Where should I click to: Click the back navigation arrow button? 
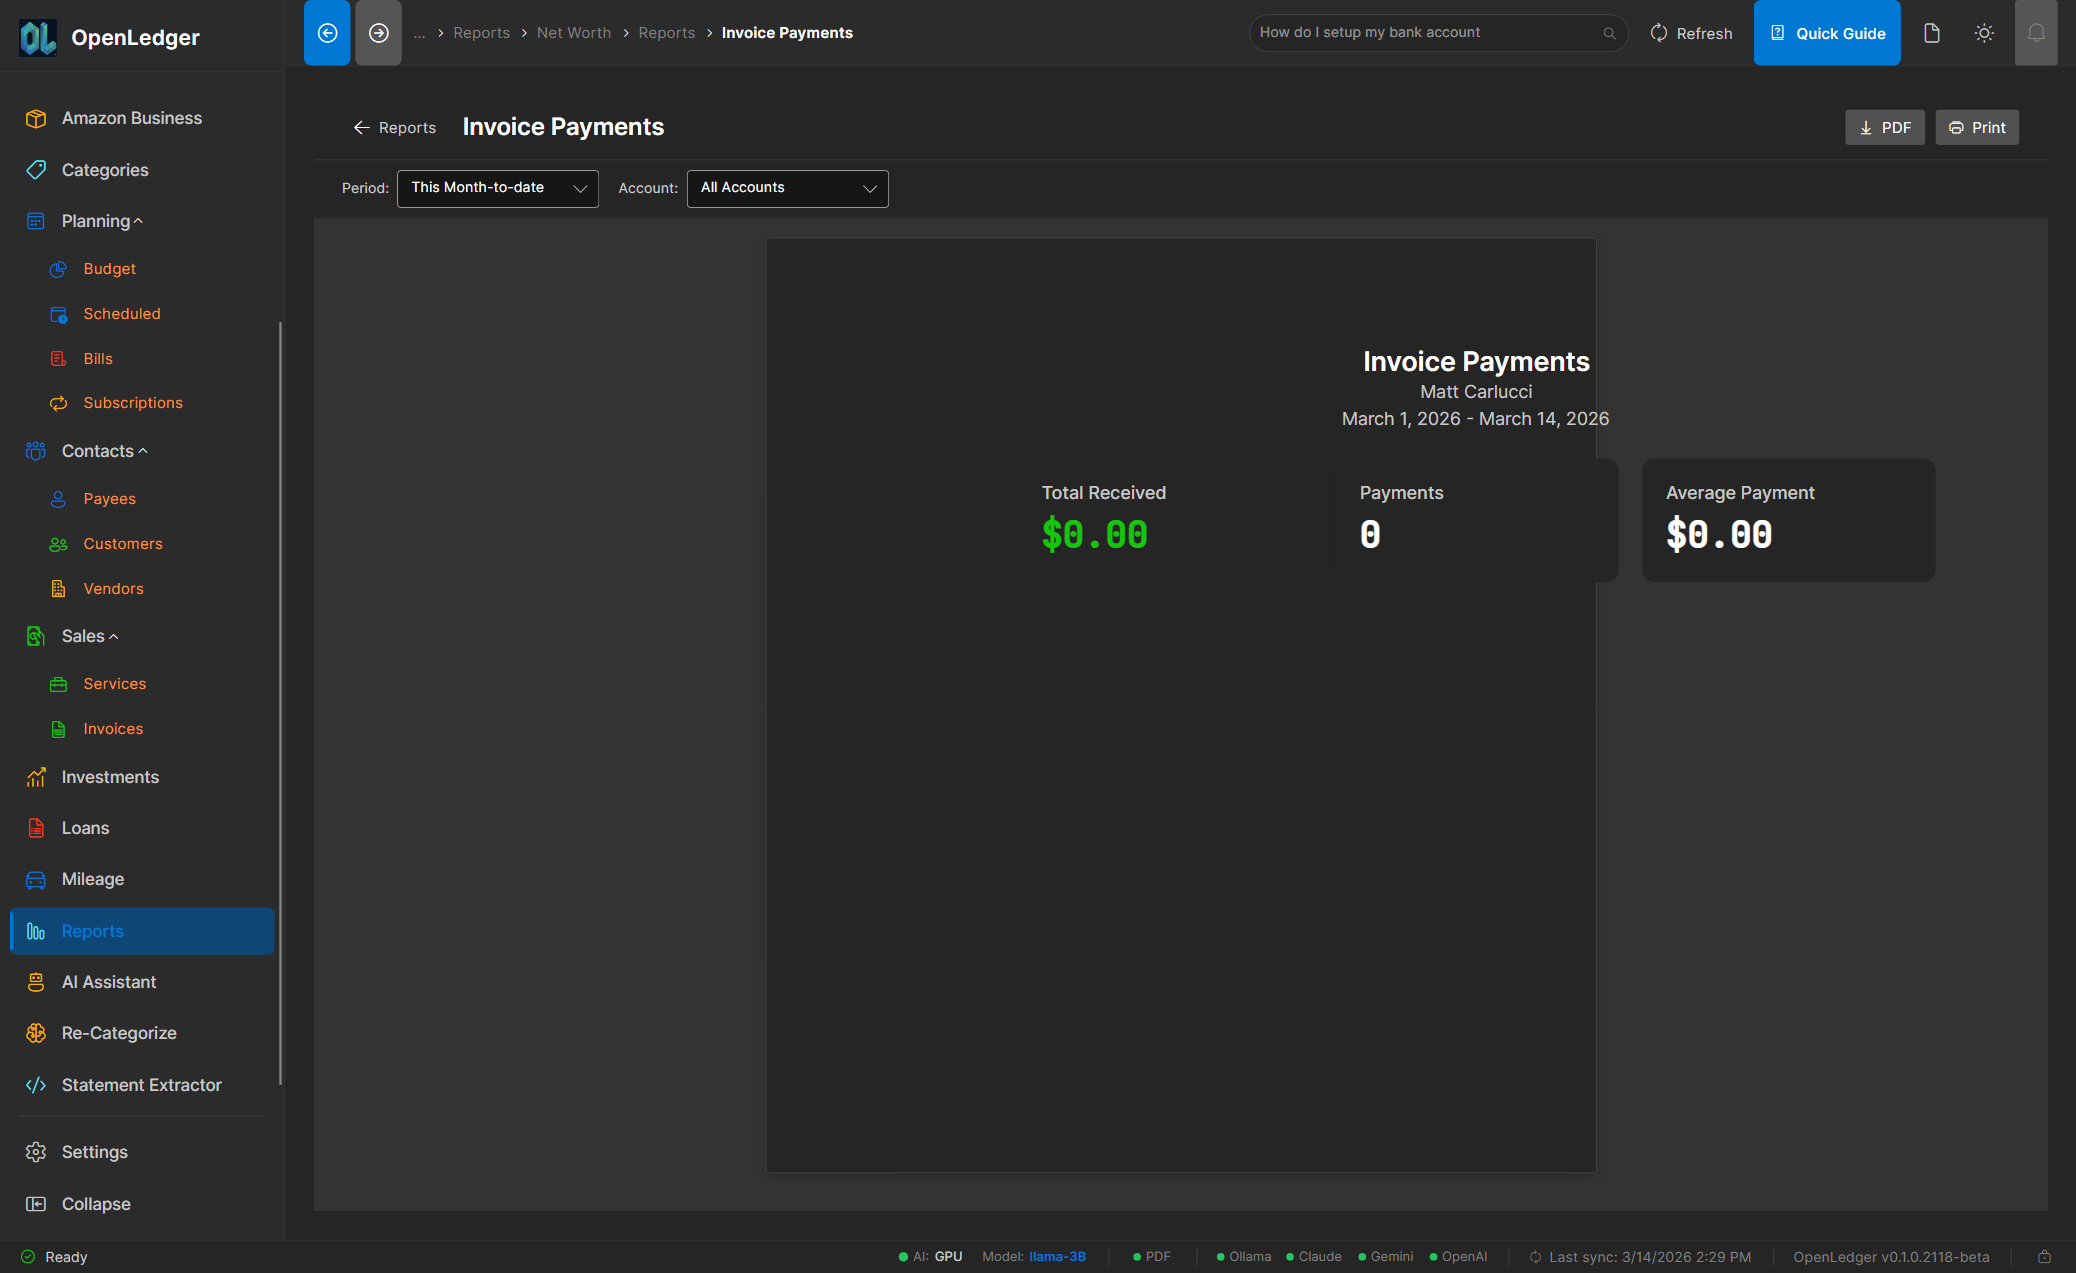coord(327,33)
